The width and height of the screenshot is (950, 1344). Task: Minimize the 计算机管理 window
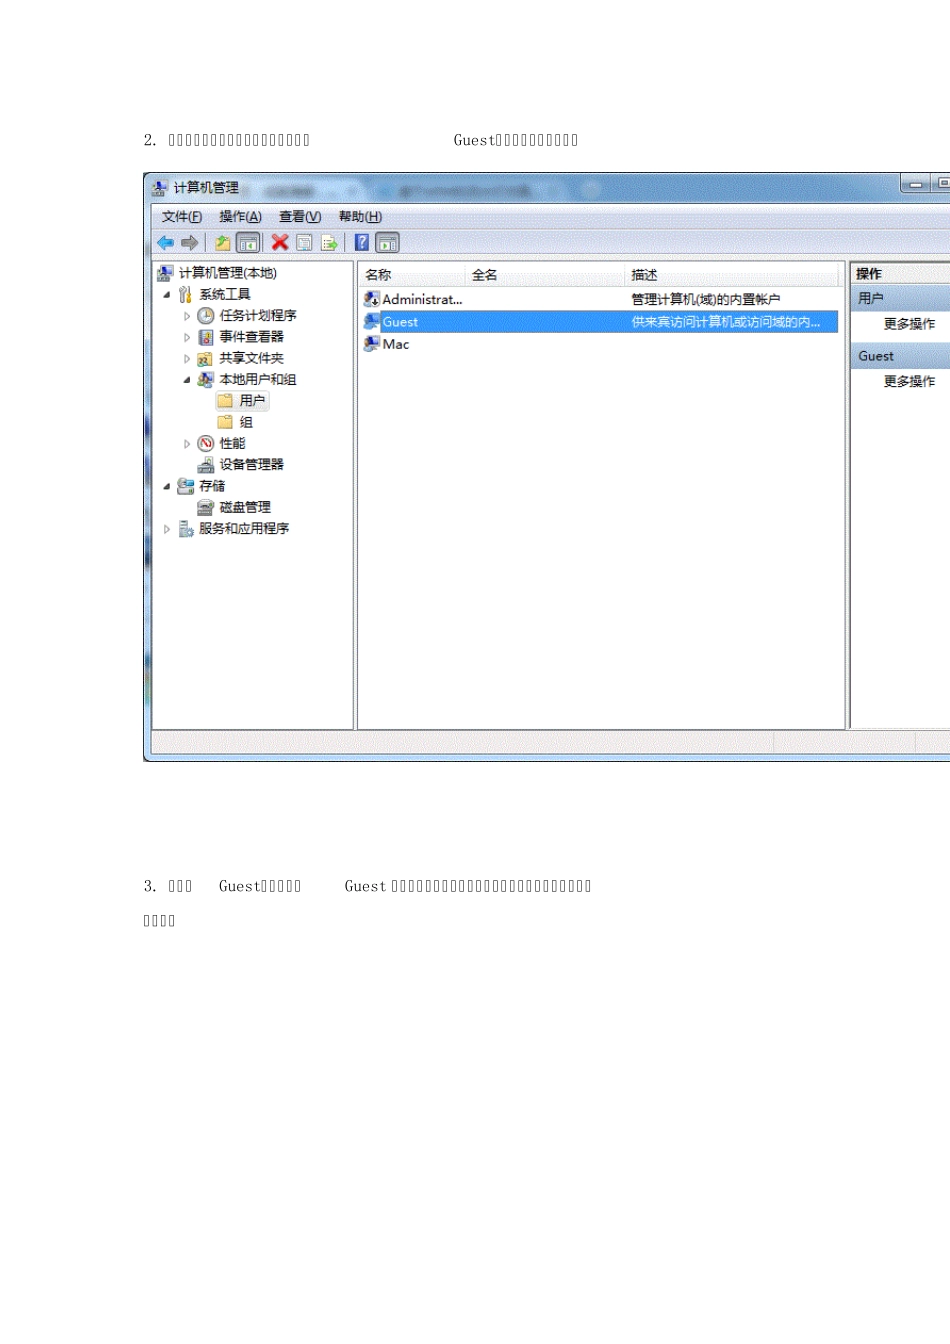click(x=915, y=184)
